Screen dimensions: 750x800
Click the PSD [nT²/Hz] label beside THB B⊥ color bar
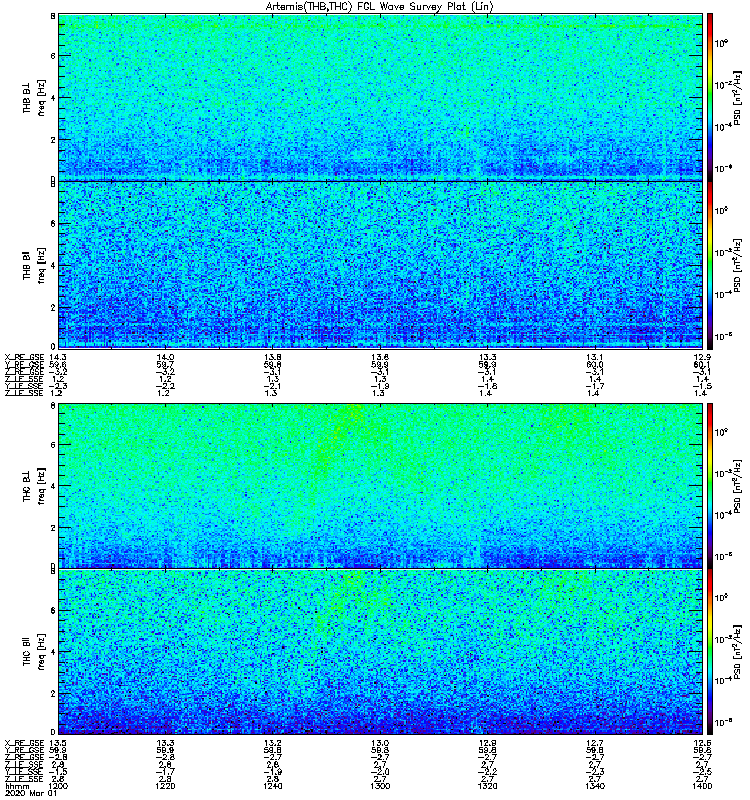tap(737, 97)
